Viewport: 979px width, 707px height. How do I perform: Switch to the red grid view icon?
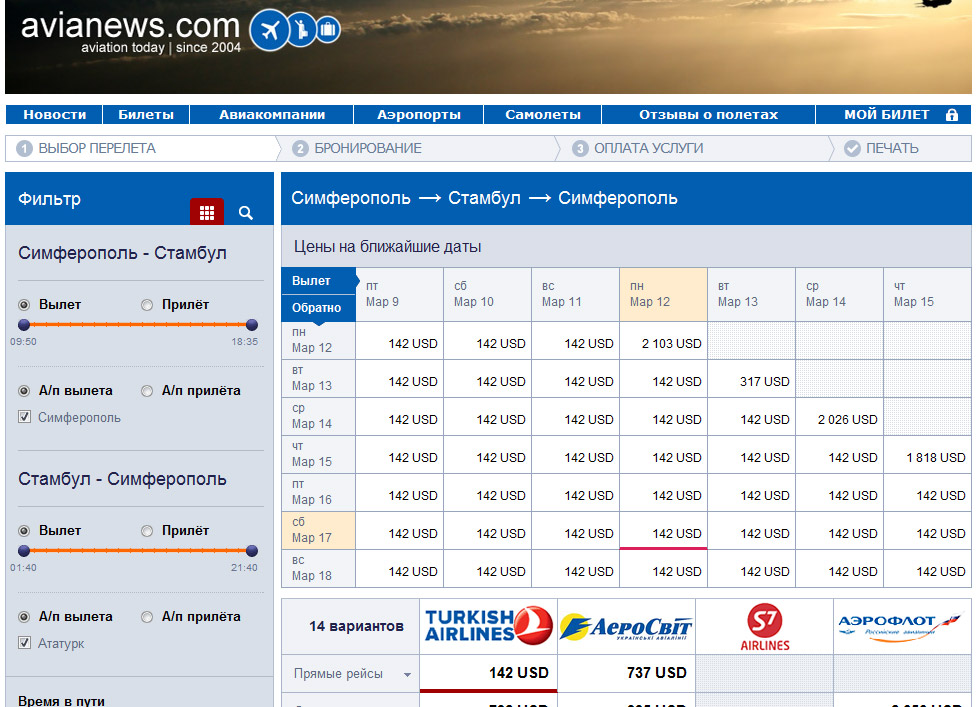coord(207,212)
